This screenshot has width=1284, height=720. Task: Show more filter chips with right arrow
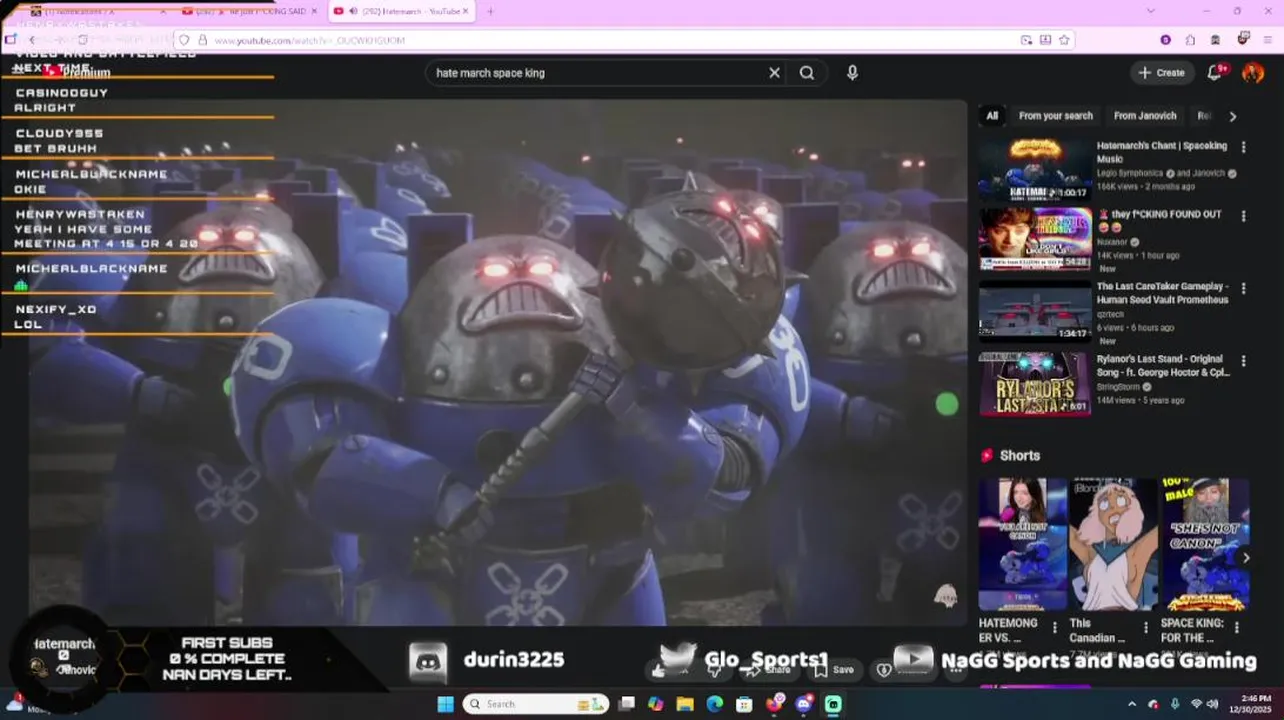(1233, 116)
